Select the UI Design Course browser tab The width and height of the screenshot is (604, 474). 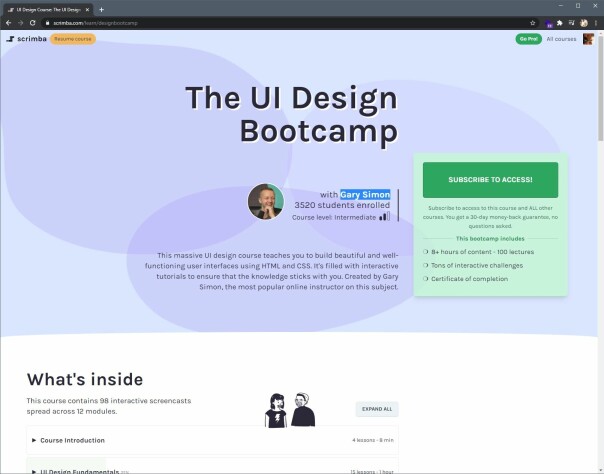[48, 10]
